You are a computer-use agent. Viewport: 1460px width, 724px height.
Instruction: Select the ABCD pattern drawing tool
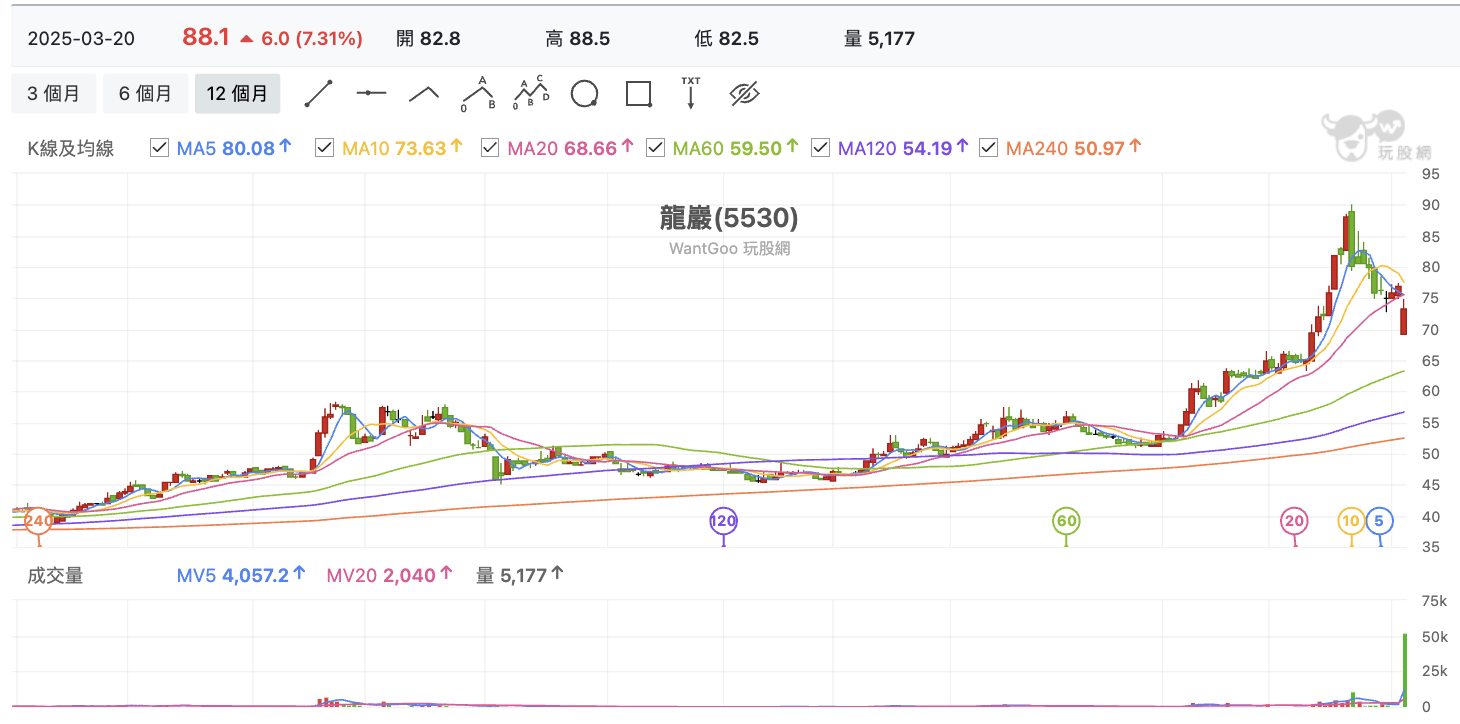[x=531, y=92]
